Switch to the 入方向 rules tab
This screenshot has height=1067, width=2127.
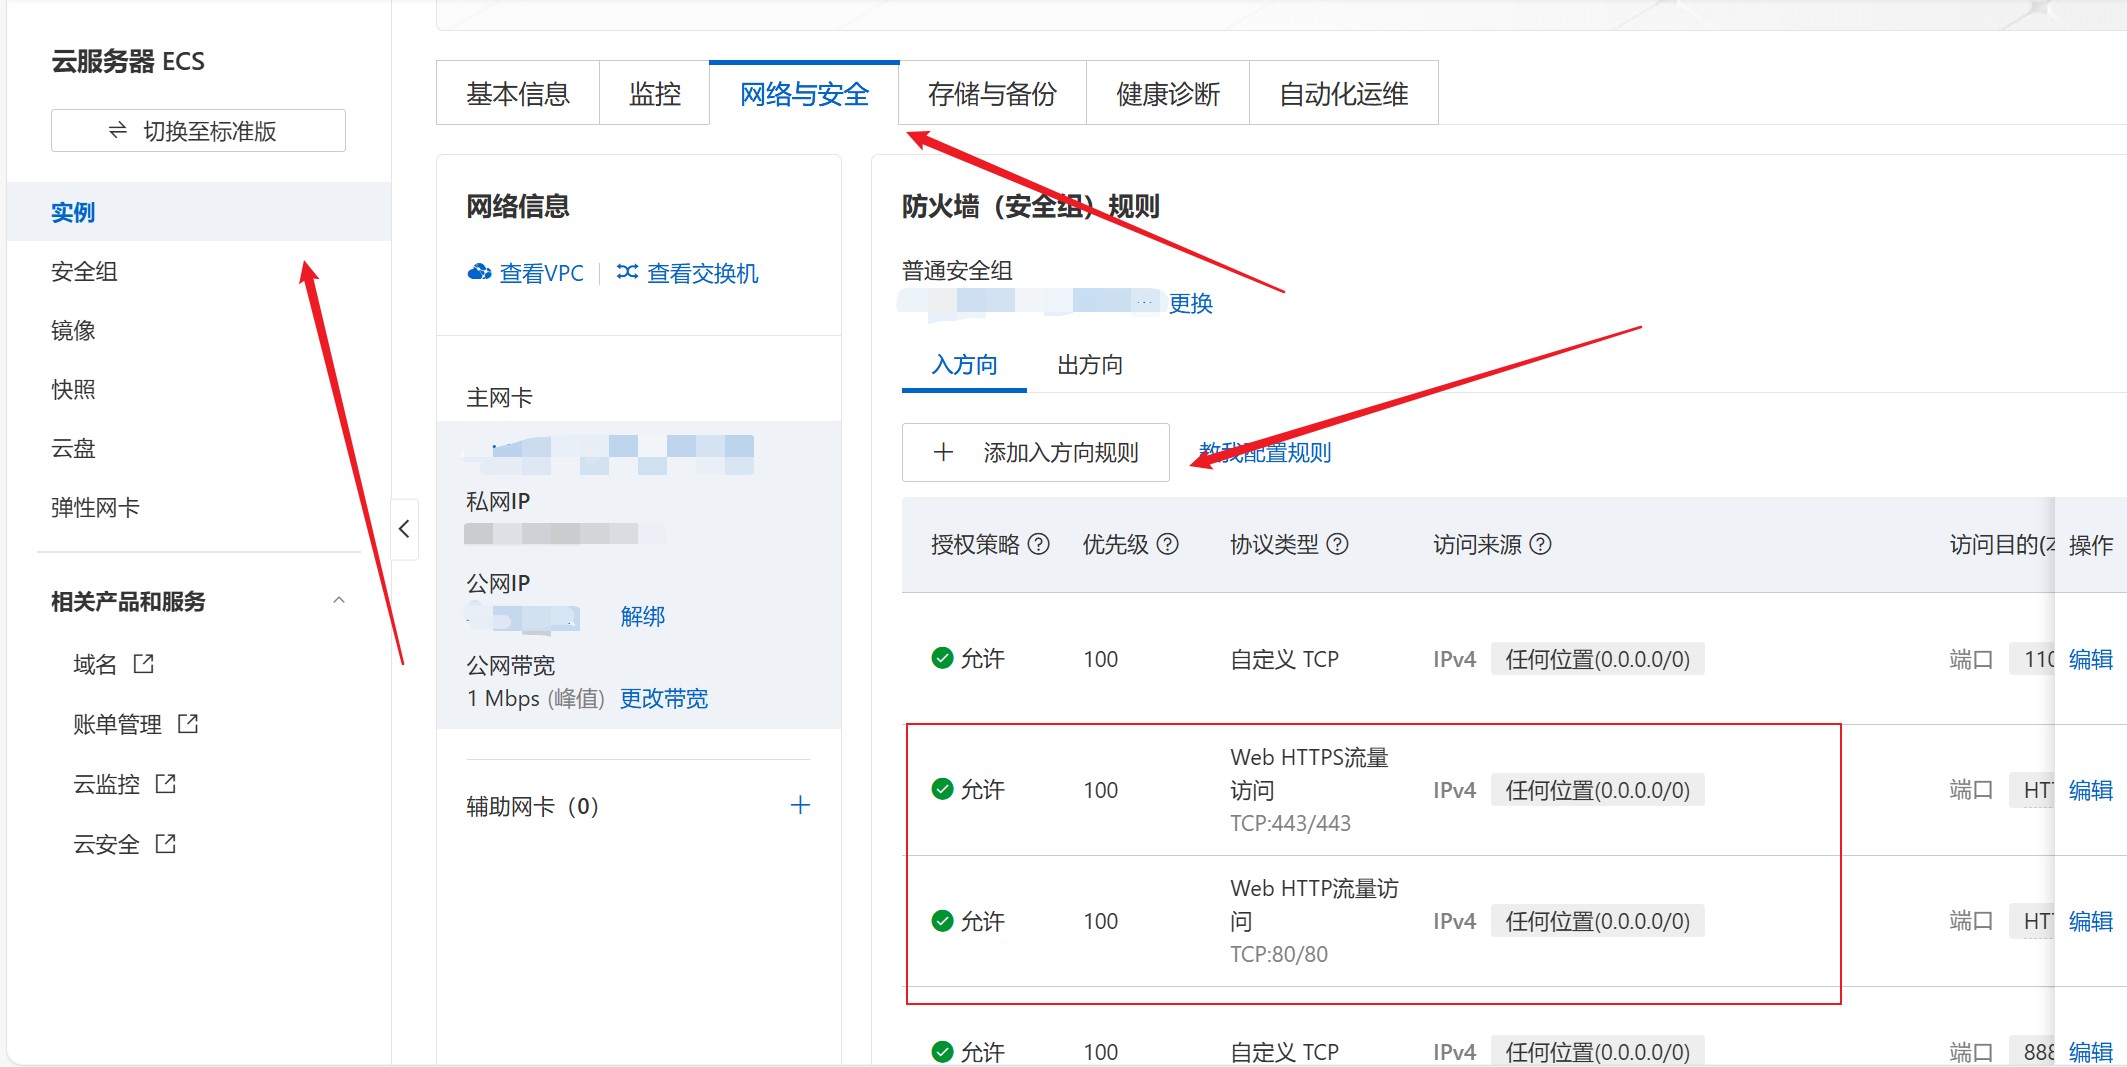point(964,365)
